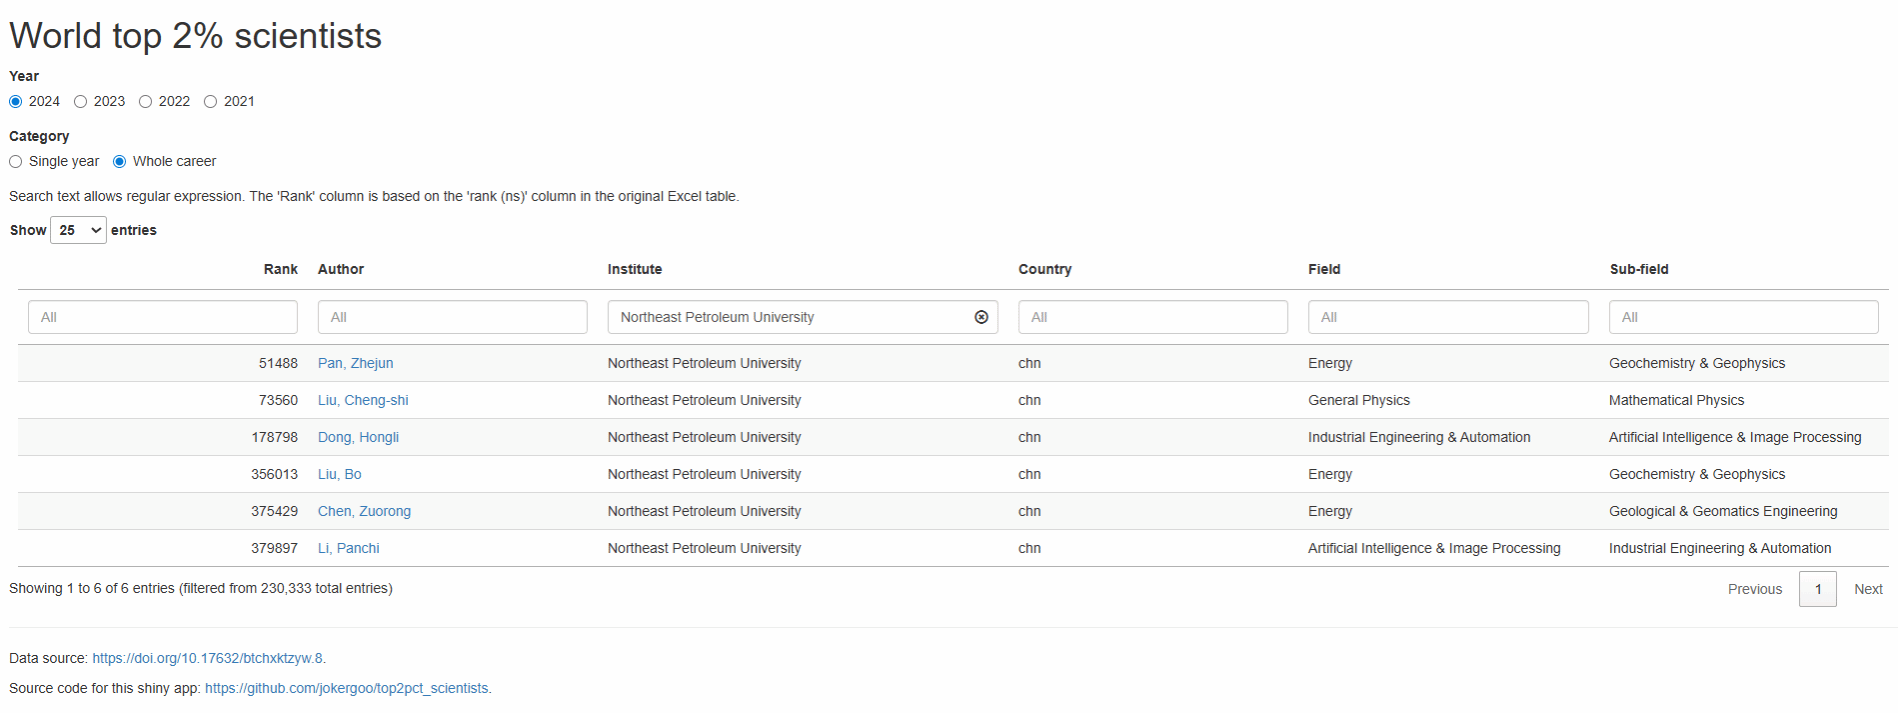Viewport: 1898px width, 713px height.
Task: Open author link Pan, Zhejun
Action: pos(355,363)
